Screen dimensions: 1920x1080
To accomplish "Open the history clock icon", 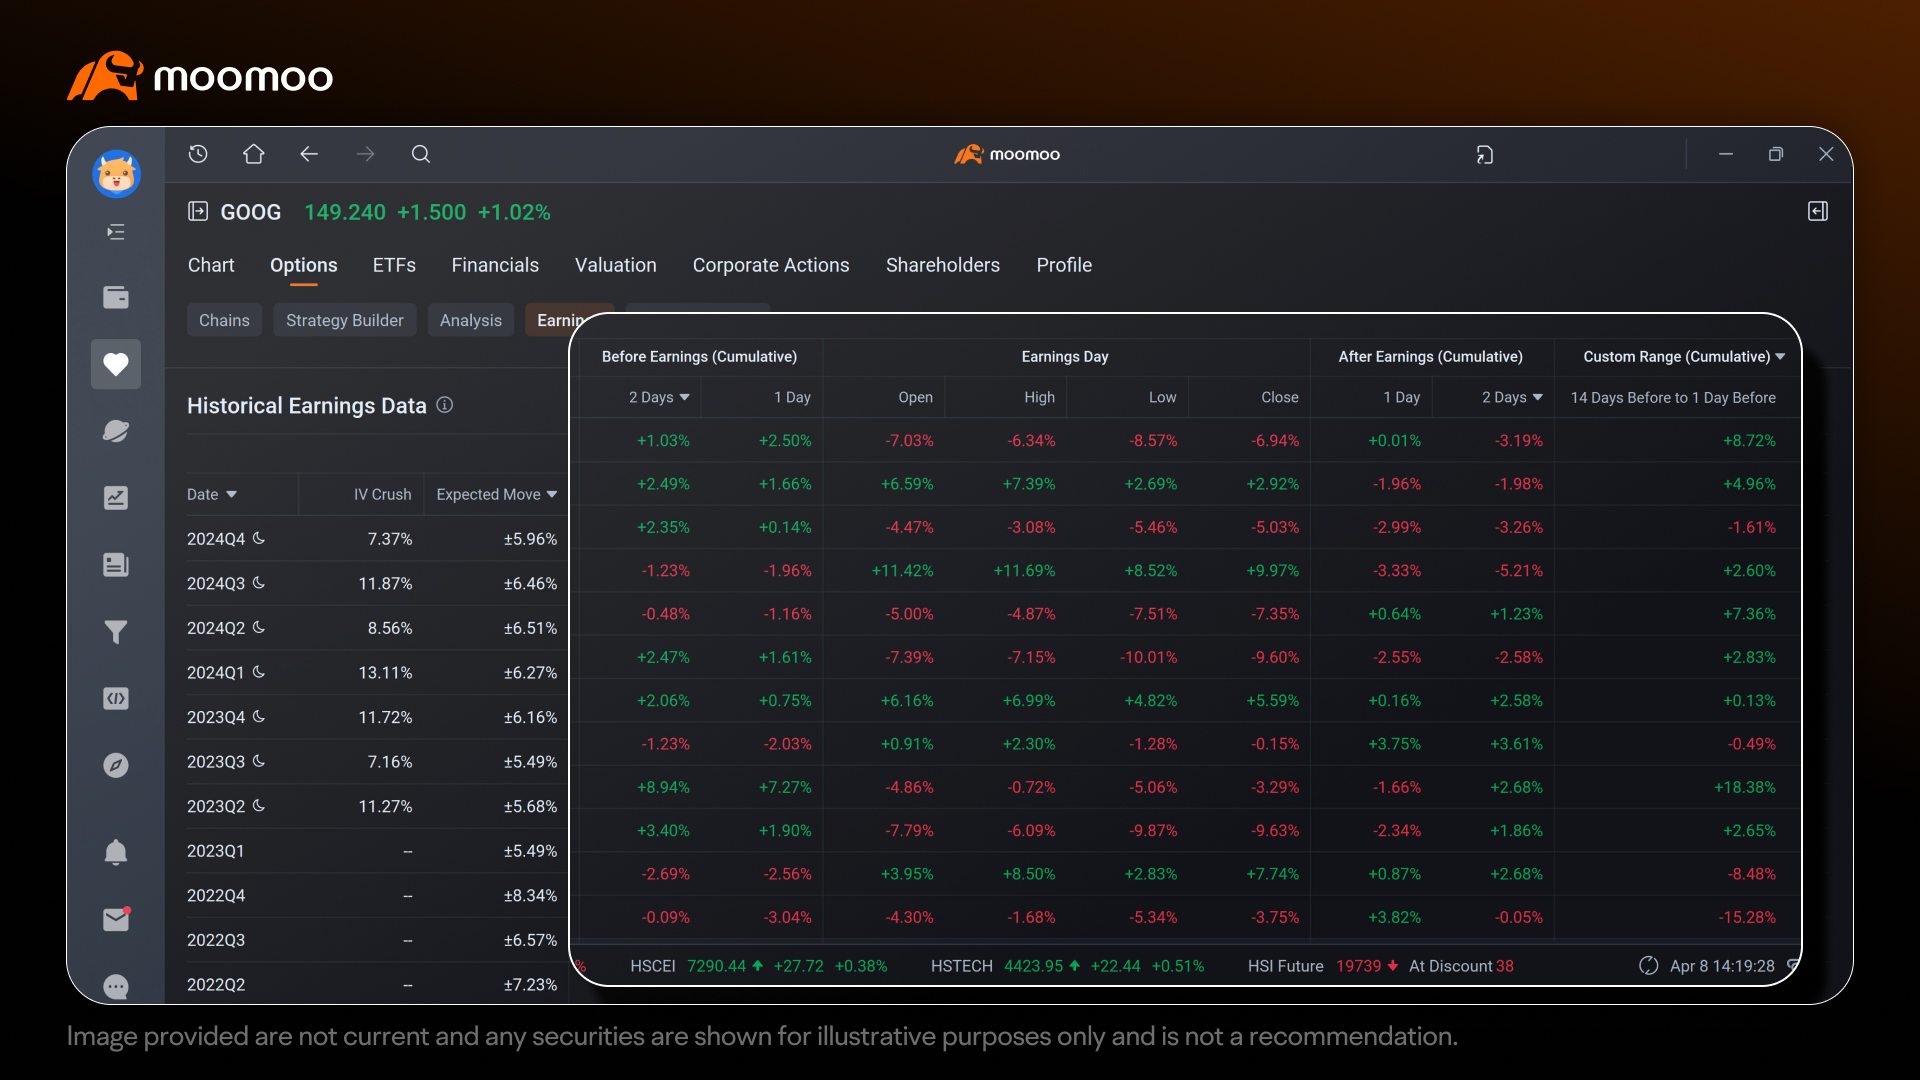I will 198,154.
